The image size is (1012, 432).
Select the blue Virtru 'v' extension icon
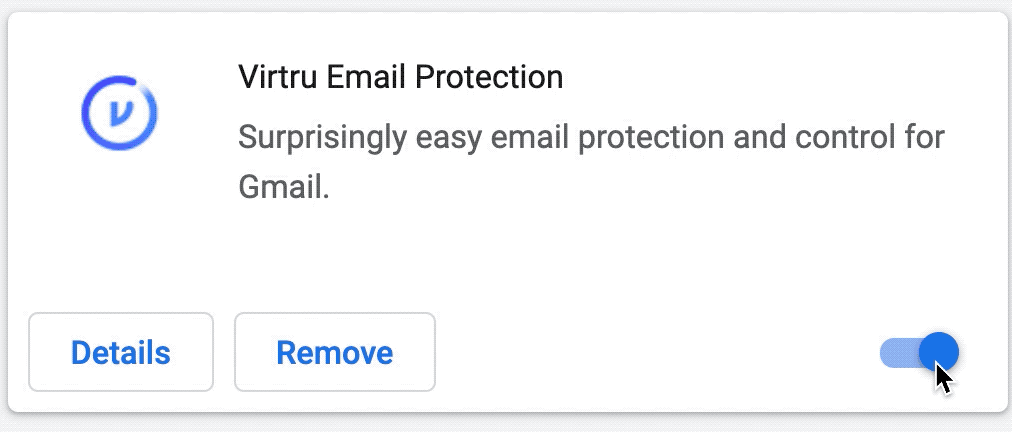click(119, 114)
